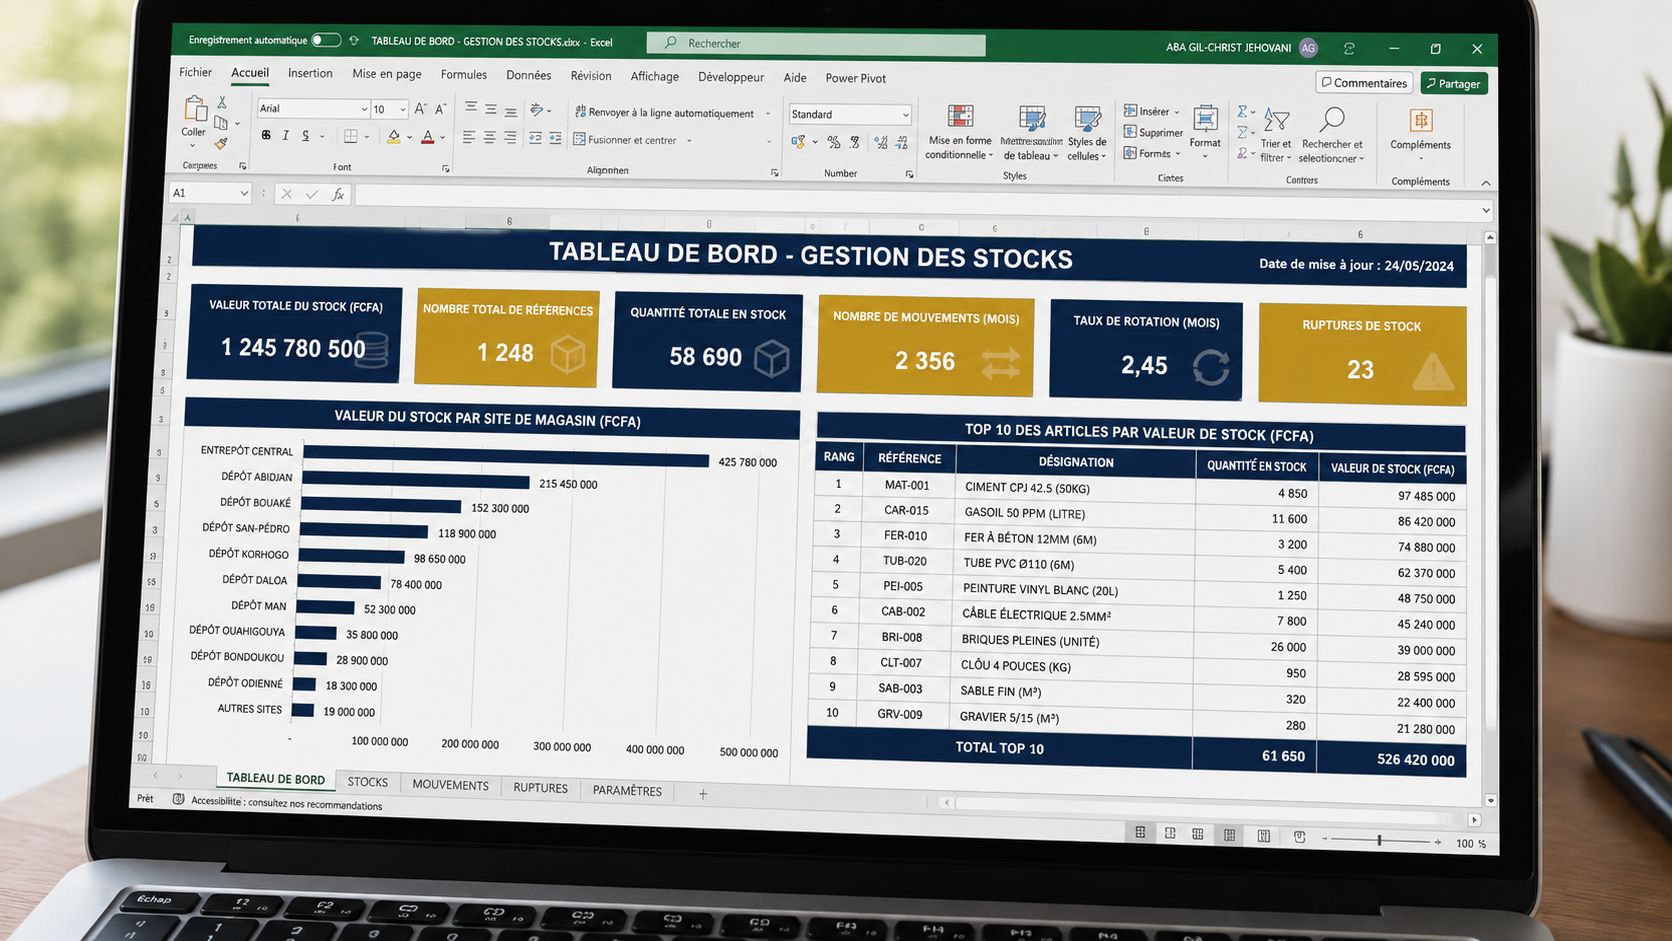Open the Compléments add-ins icon

[x=1420, y=121]
